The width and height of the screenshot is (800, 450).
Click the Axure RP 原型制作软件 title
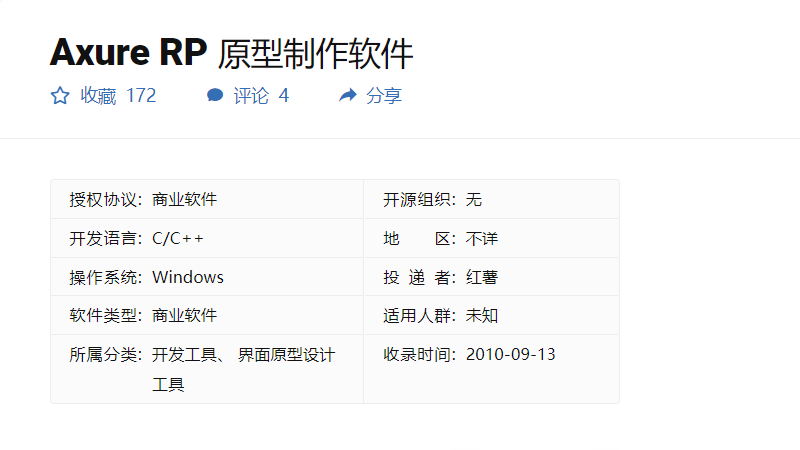click(231, 53)
